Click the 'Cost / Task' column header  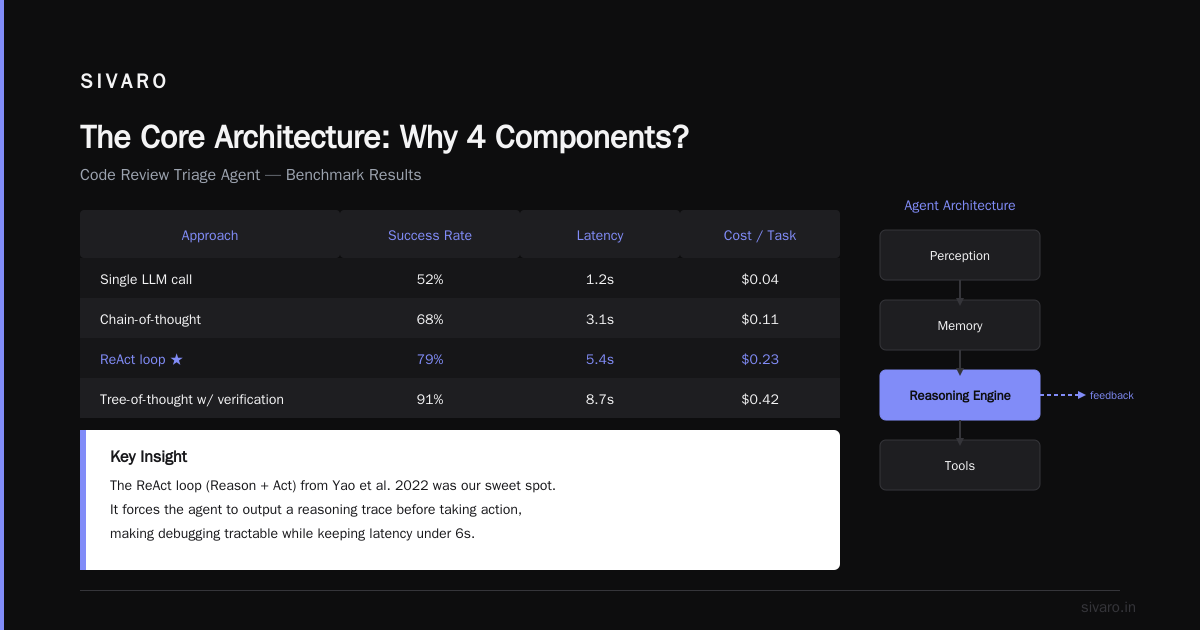point(760,235)
